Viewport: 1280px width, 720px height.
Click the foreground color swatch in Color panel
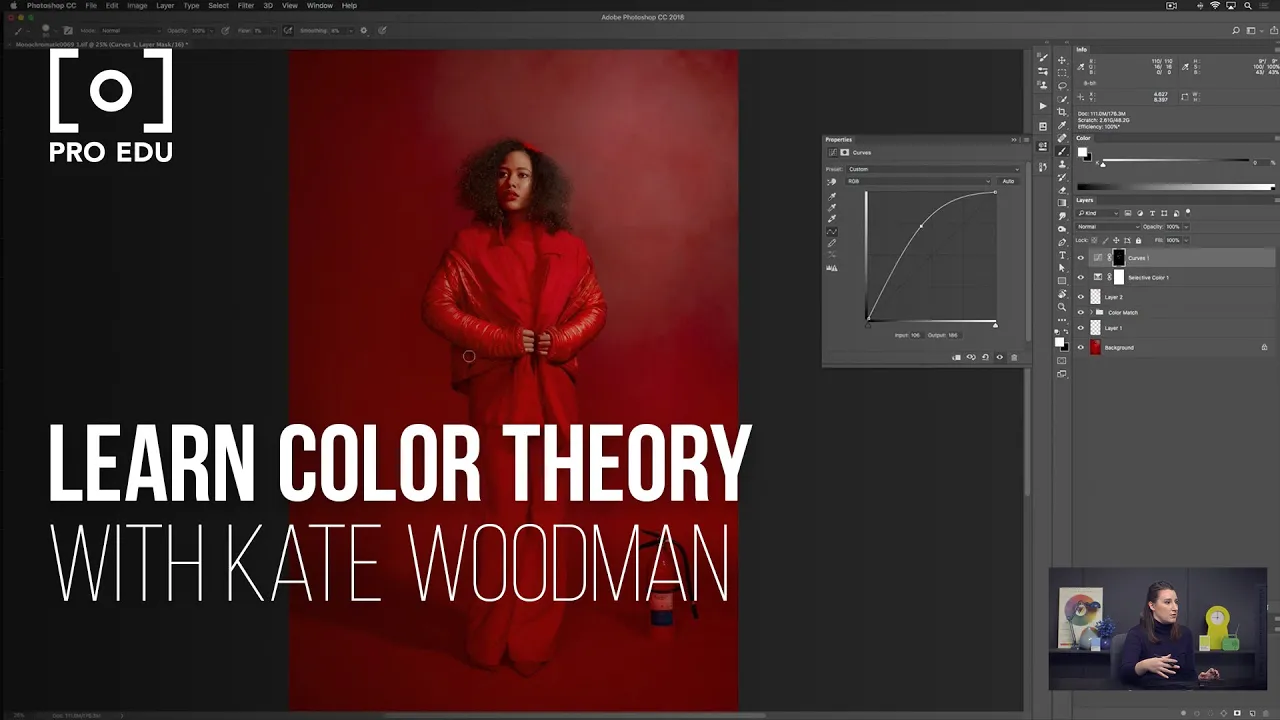1082,153
